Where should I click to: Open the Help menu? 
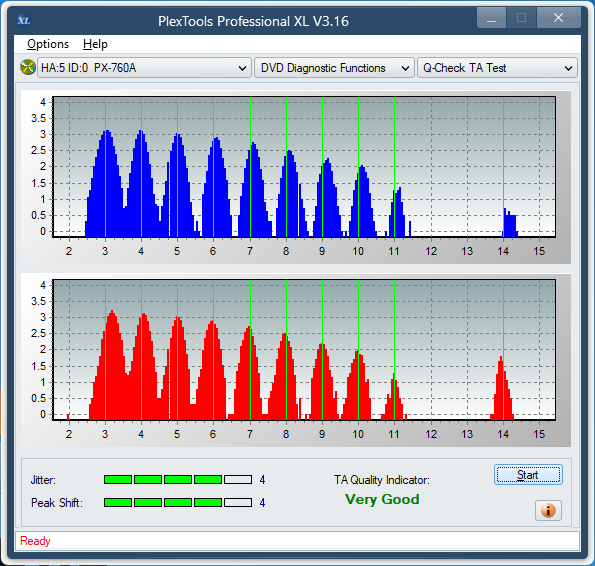point(95,44)
